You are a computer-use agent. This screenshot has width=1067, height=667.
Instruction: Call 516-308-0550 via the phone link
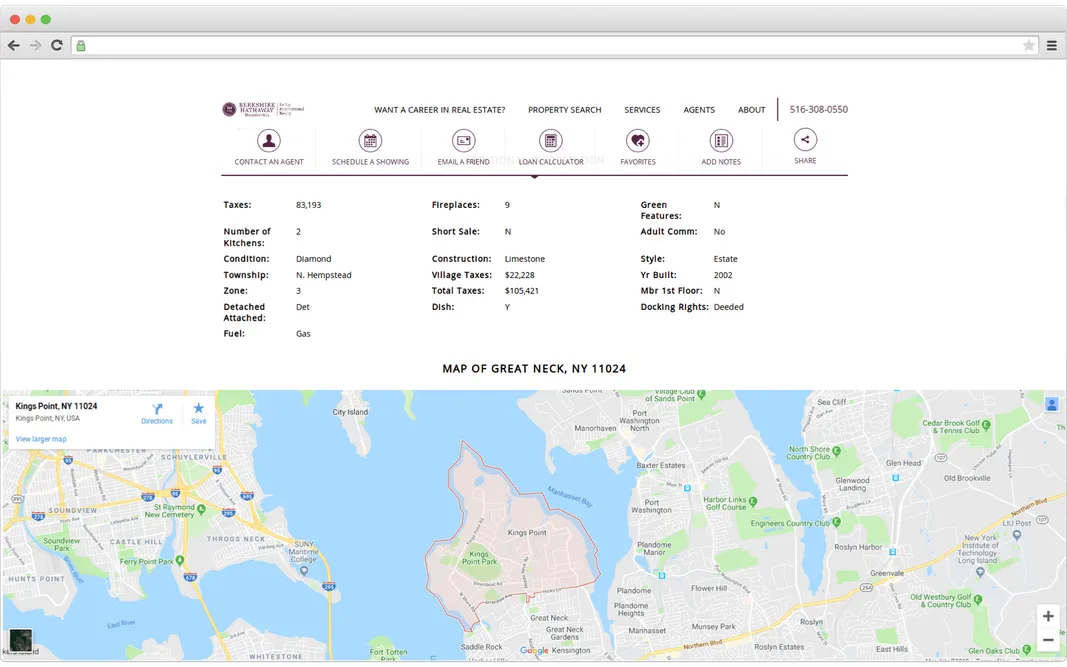click(819, 109)
